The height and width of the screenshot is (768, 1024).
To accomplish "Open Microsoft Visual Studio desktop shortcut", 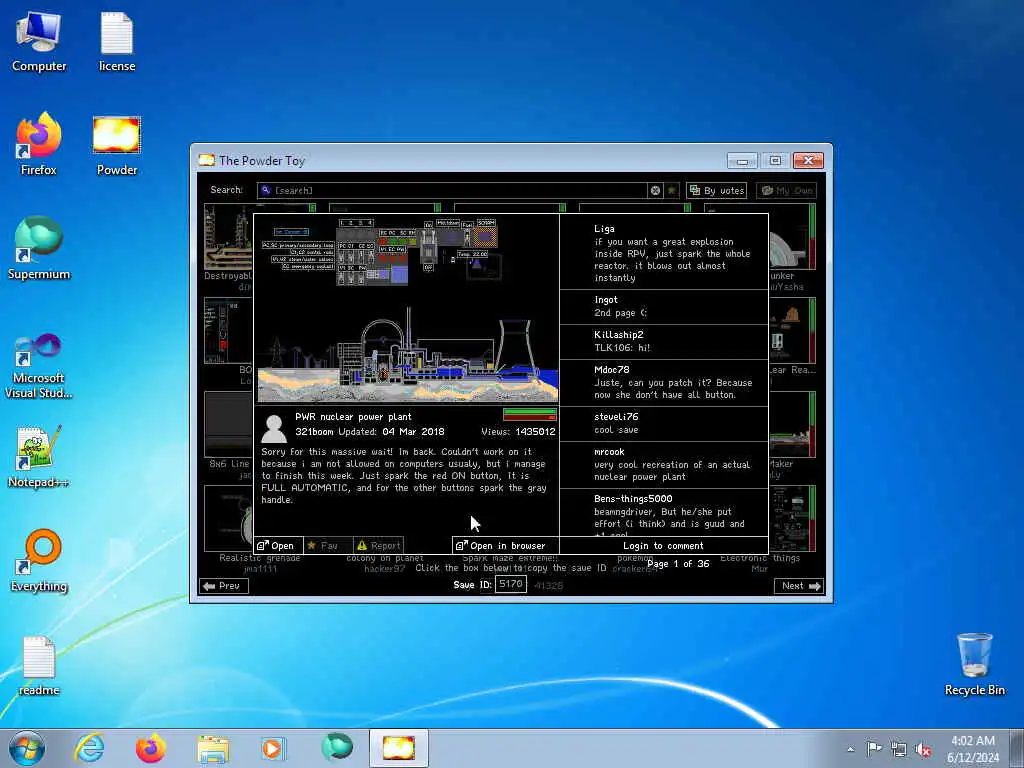I will point(39,366).
